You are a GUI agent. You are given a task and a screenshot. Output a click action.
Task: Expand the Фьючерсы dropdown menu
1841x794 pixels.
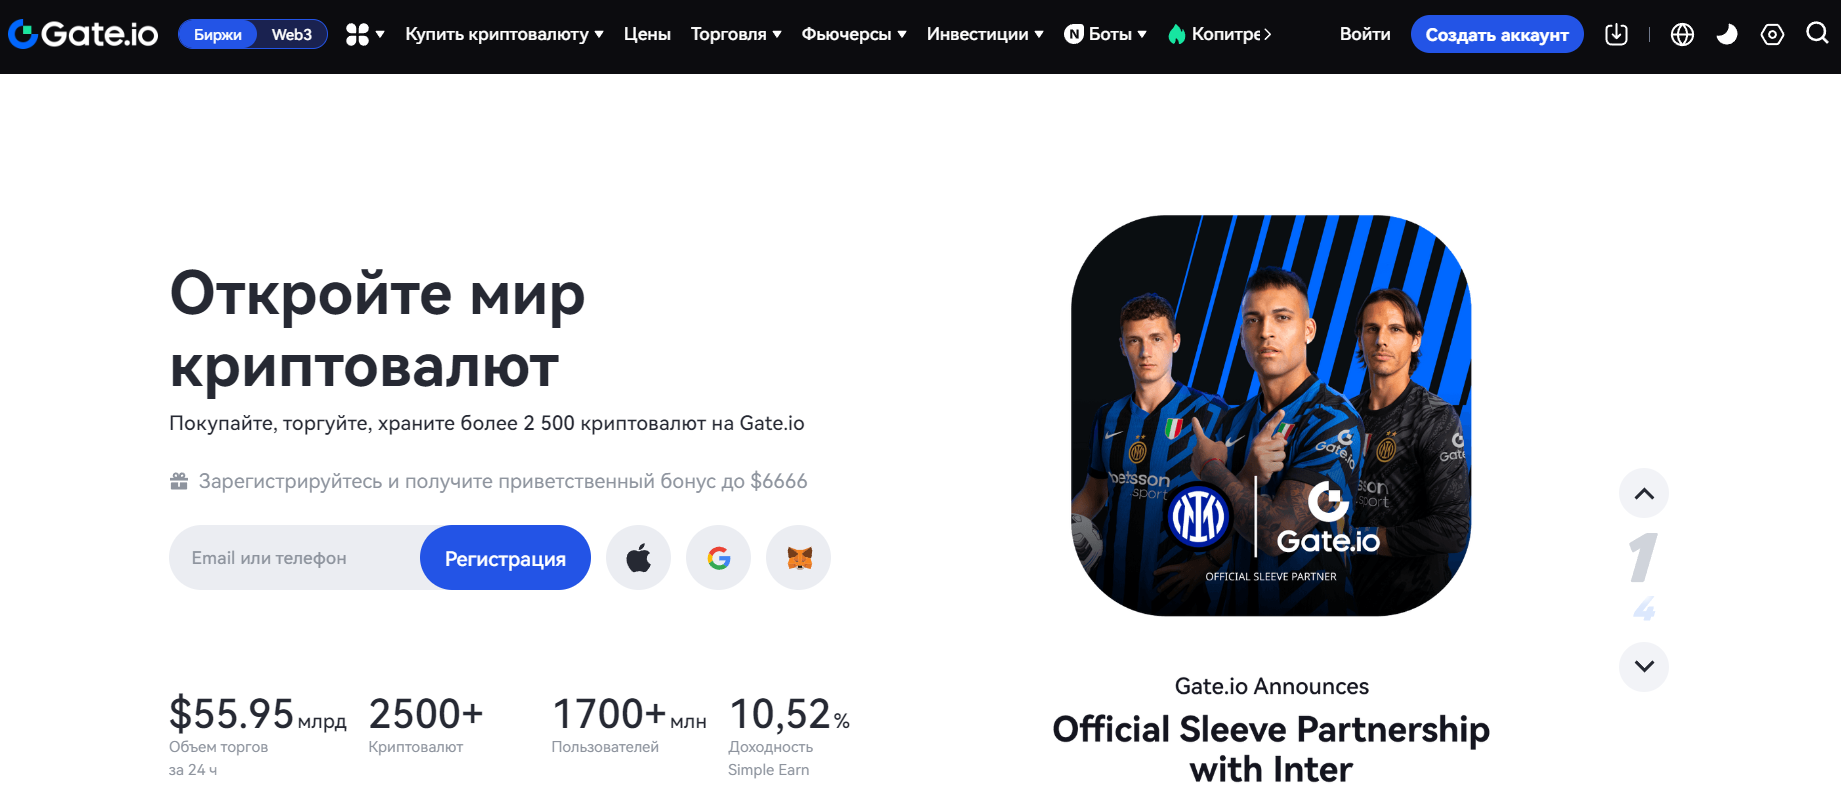pyautogui.click(x=854, y=34)
